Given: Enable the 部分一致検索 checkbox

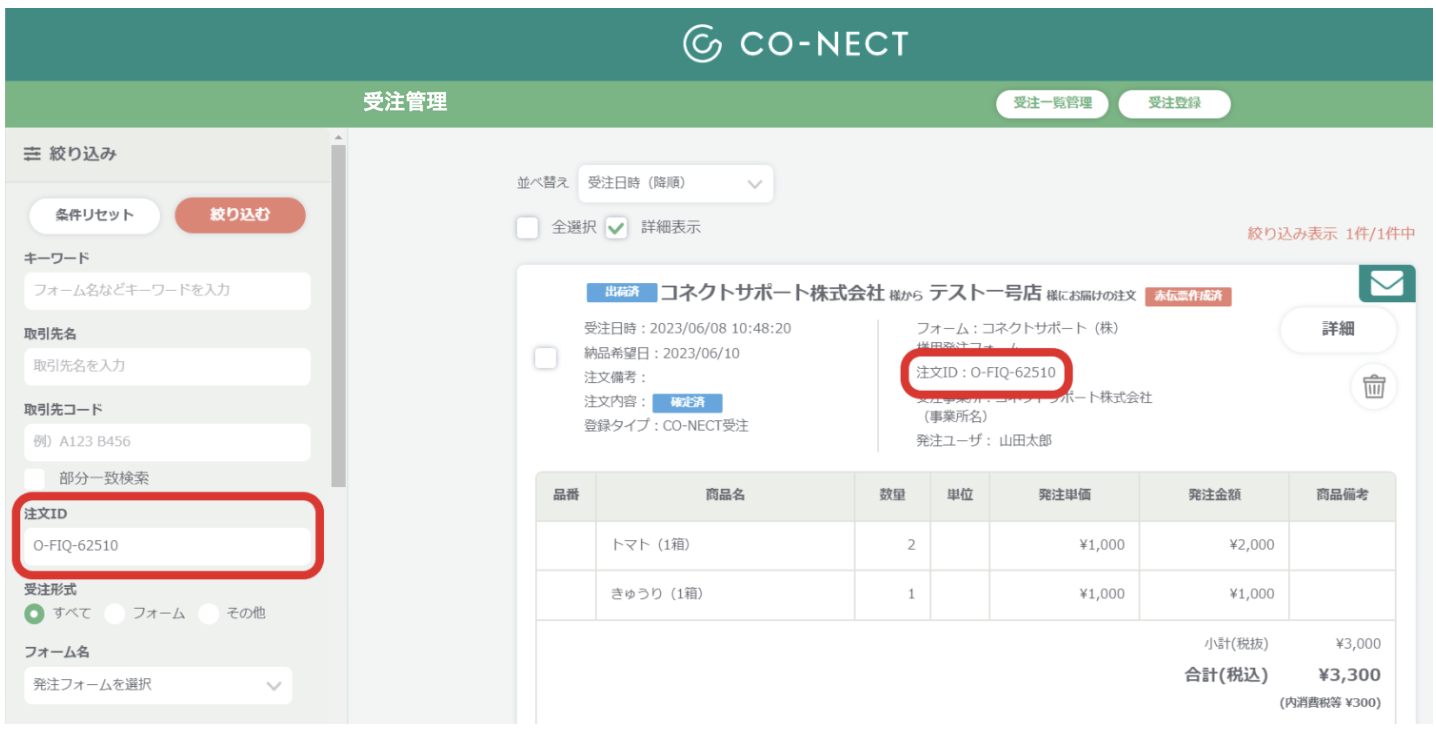Looking at the screenshot, I should (x=35, y=478).
